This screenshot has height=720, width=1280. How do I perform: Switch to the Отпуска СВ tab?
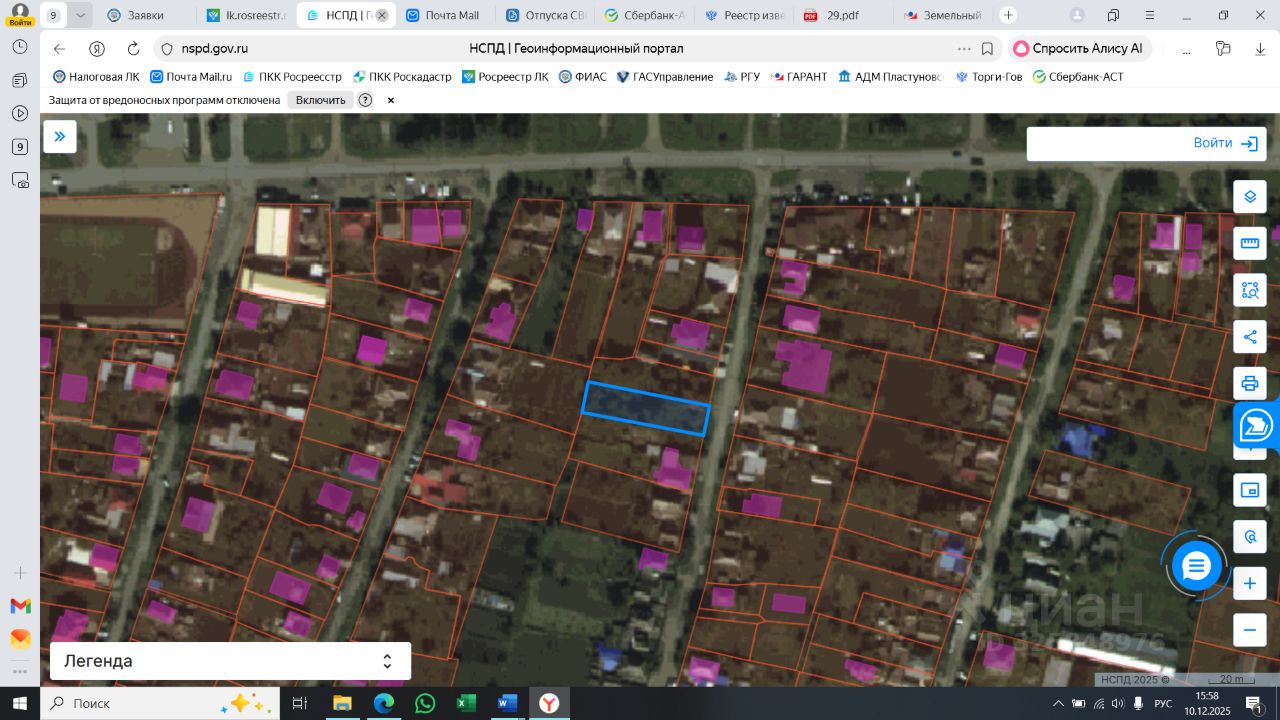point(545,15)
